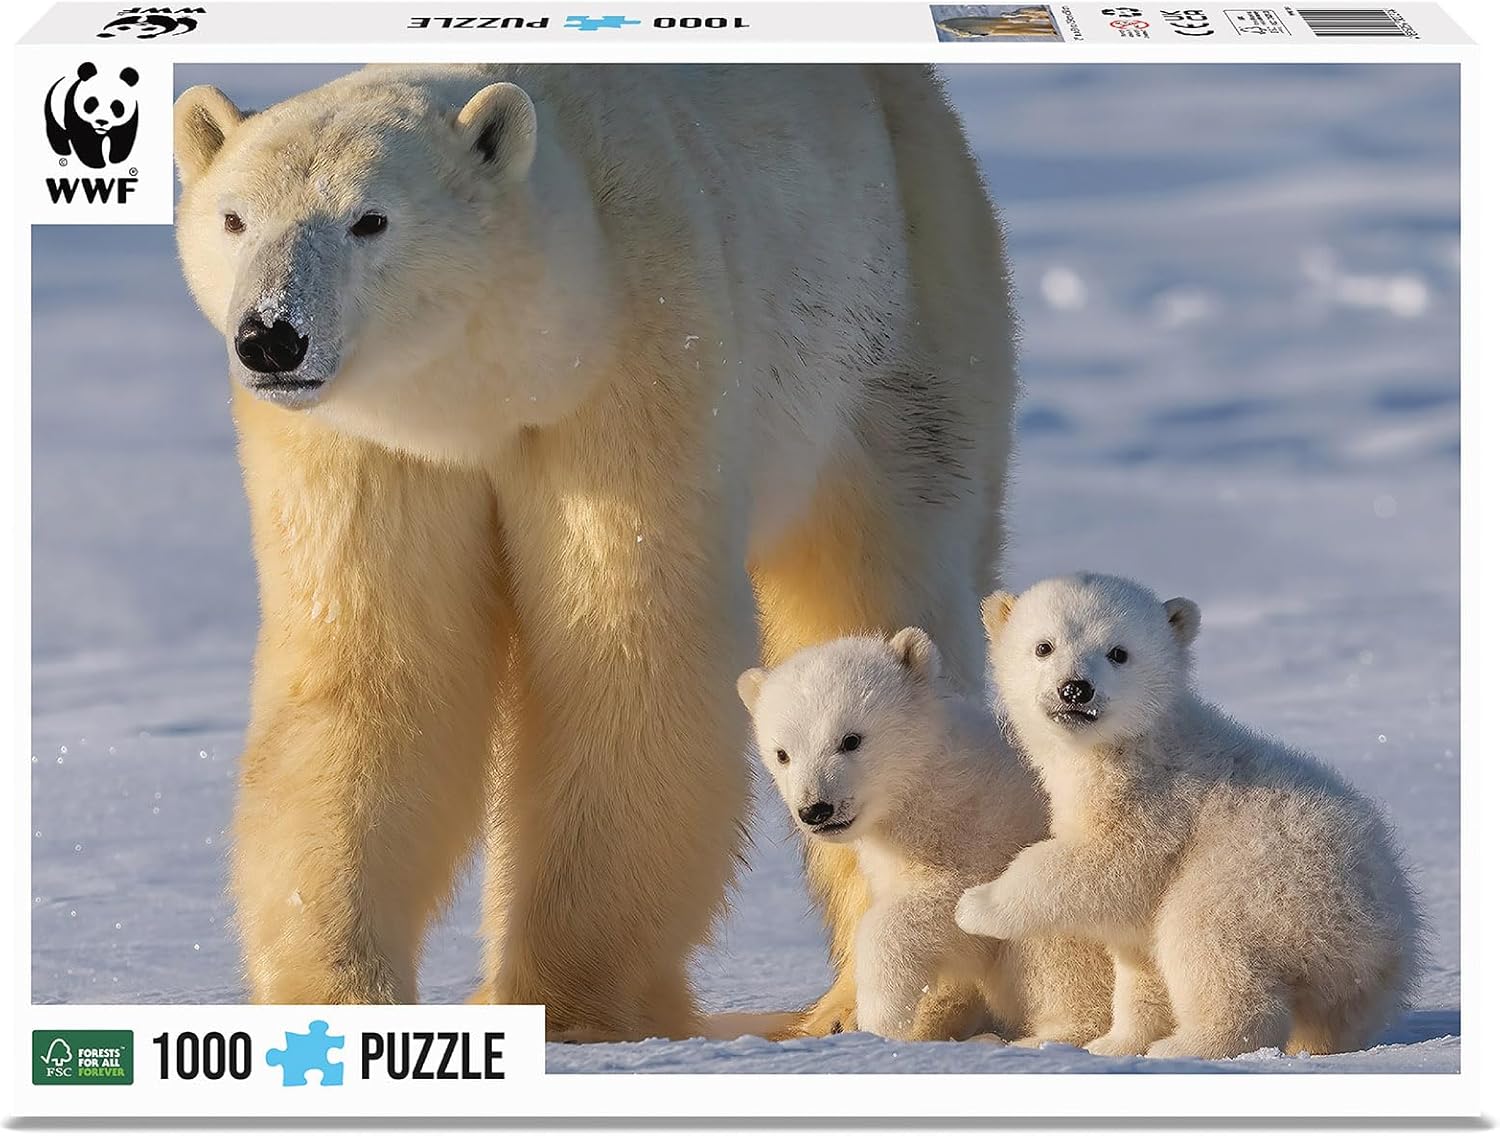Click the "WWF" letters beneath the panda
The image size is (1500, 1136).
click(90, 189)
